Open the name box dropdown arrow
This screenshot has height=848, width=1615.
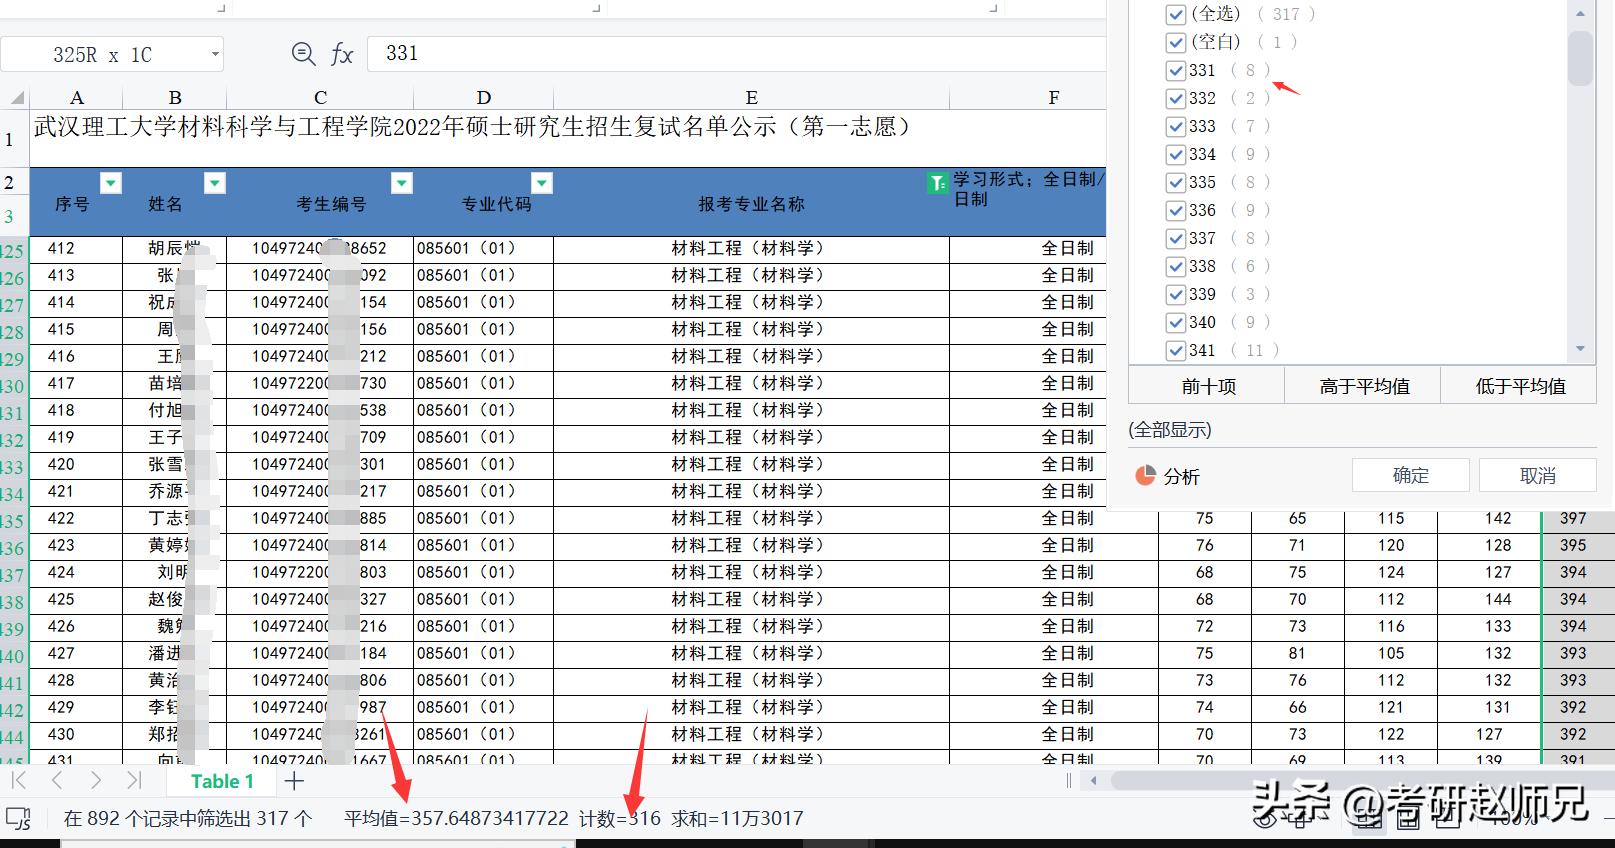point(214,55)
